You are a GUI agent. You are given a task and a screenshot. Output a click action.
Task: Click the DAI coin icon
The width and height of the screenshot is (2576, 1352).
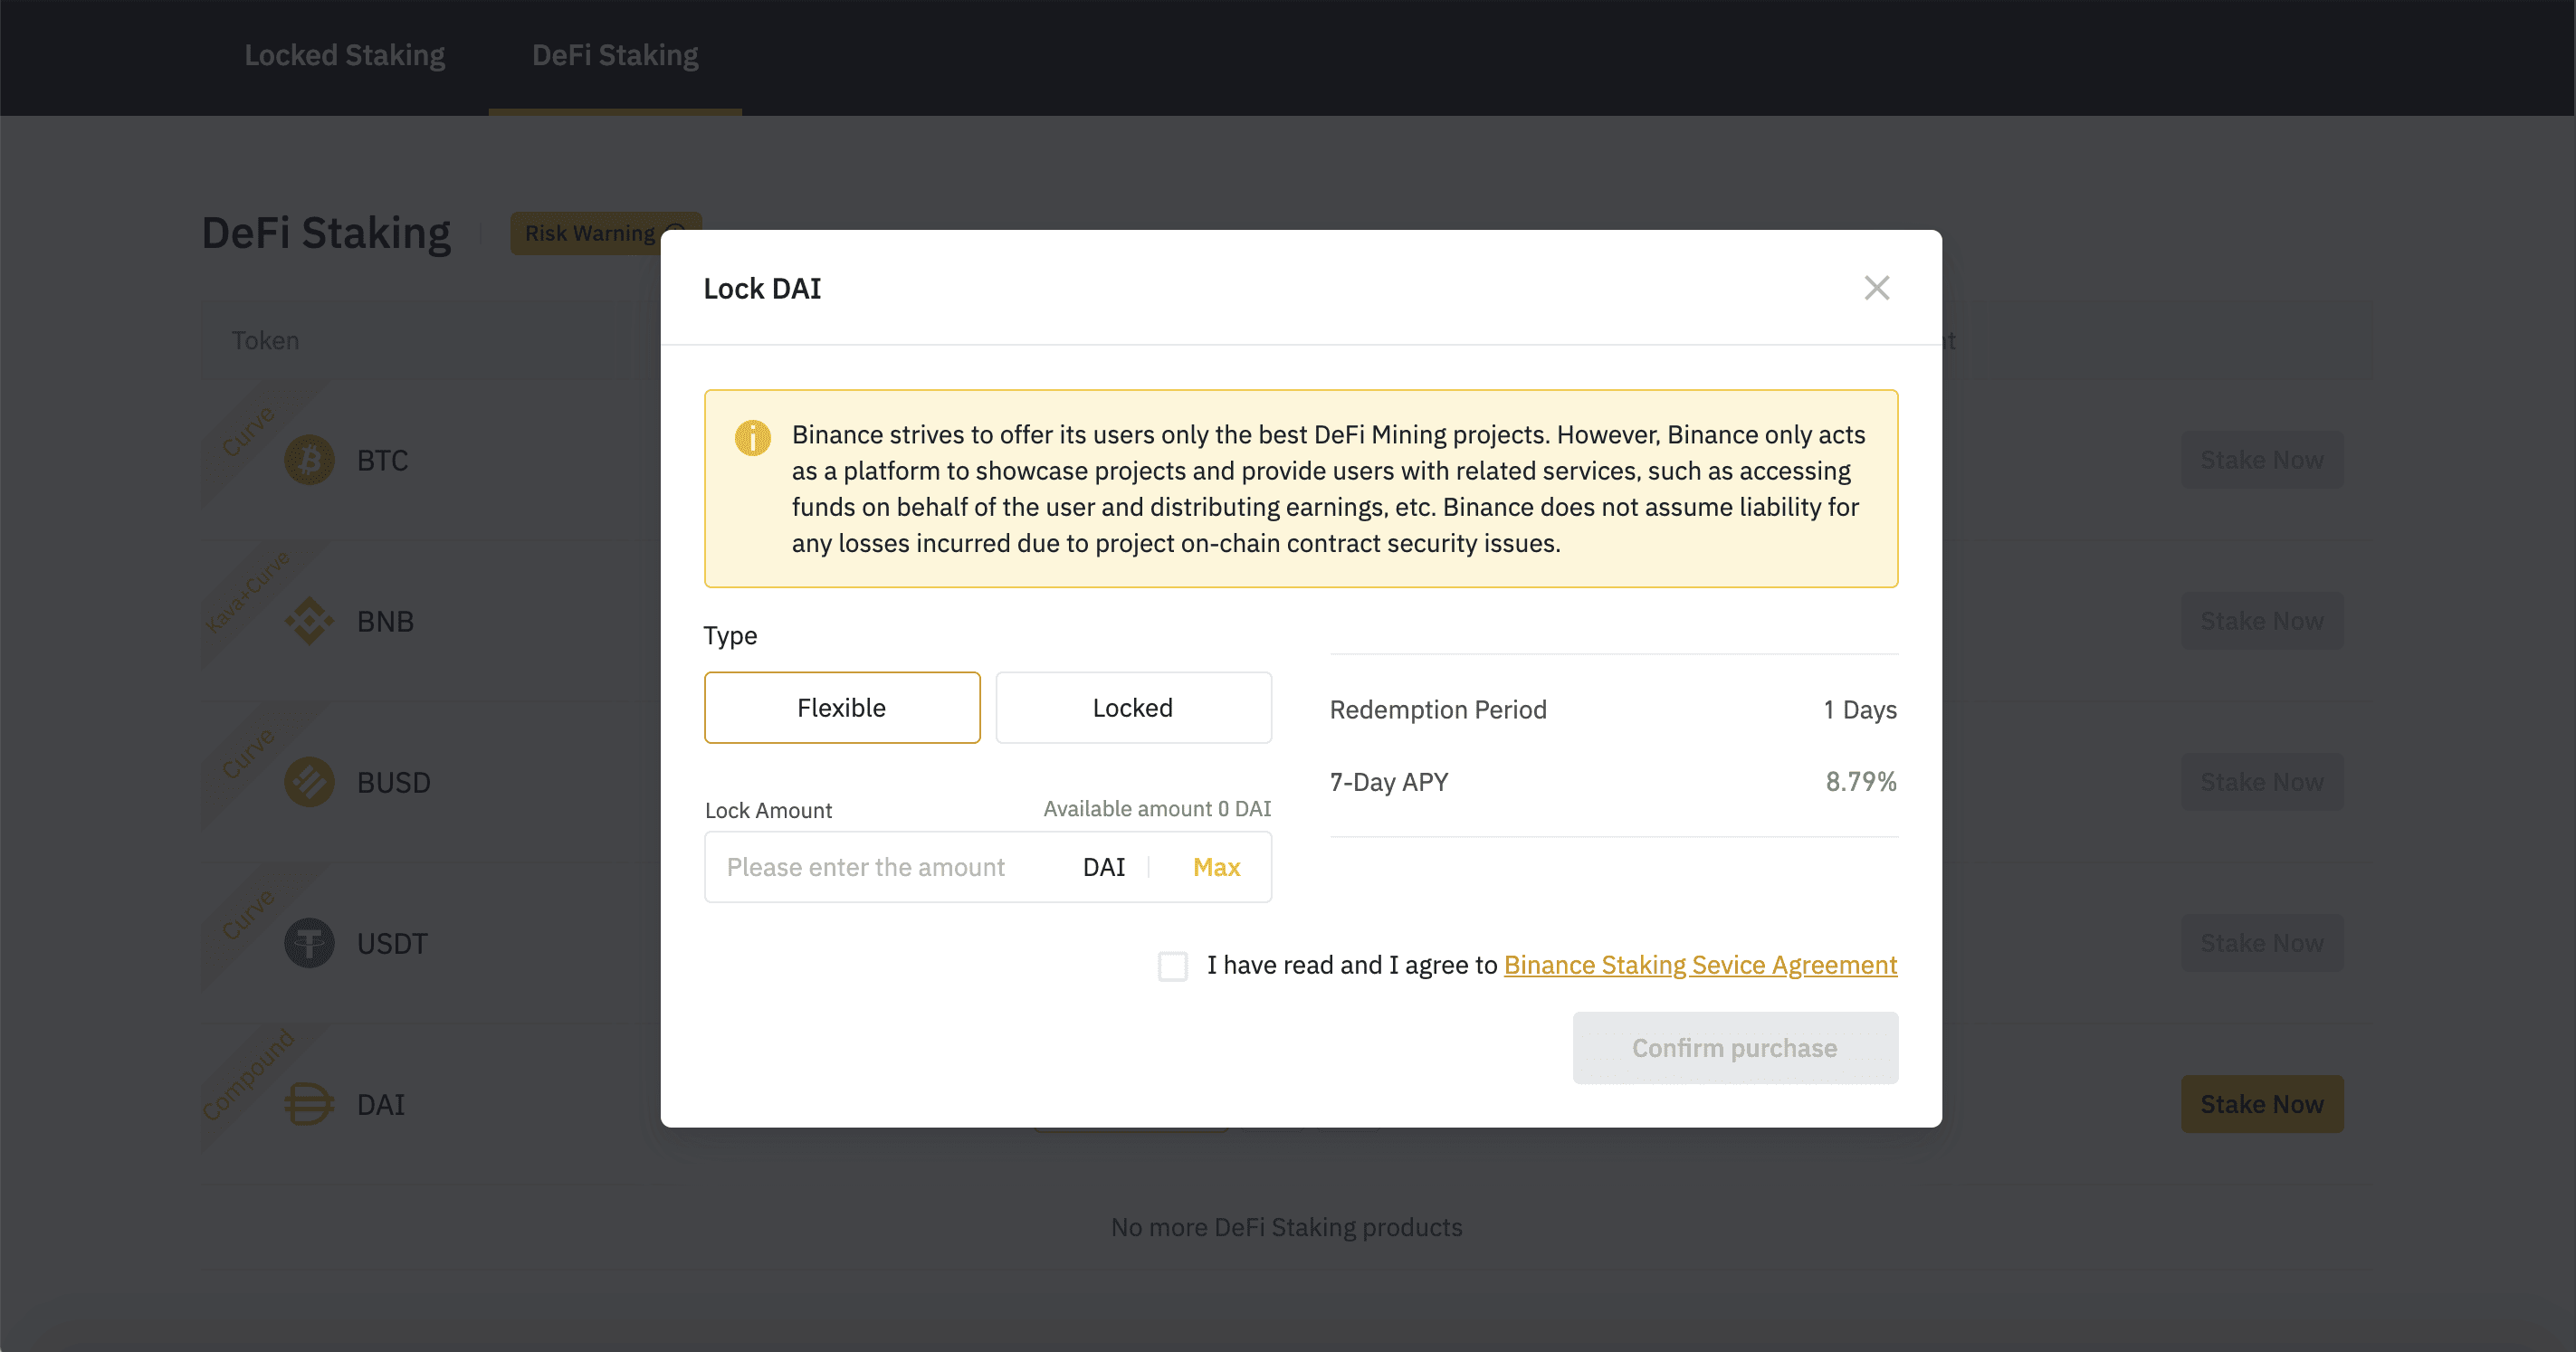pyautogui.click(x=309, y=1104)
